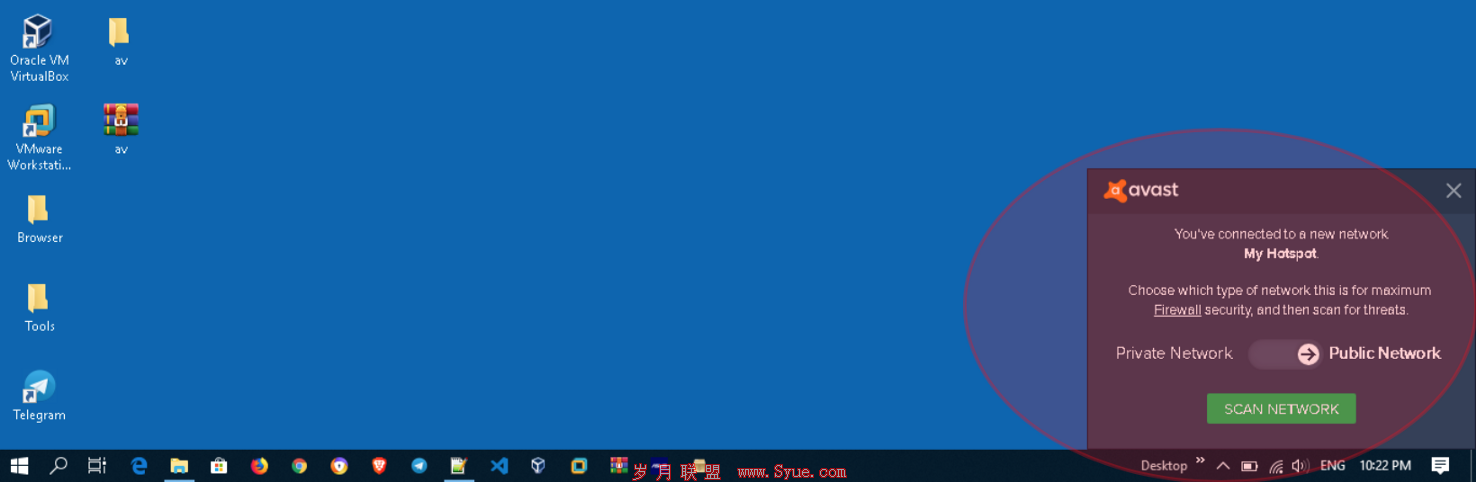
Task: Open Telegram from the taskbar
Action: (419, 465)
